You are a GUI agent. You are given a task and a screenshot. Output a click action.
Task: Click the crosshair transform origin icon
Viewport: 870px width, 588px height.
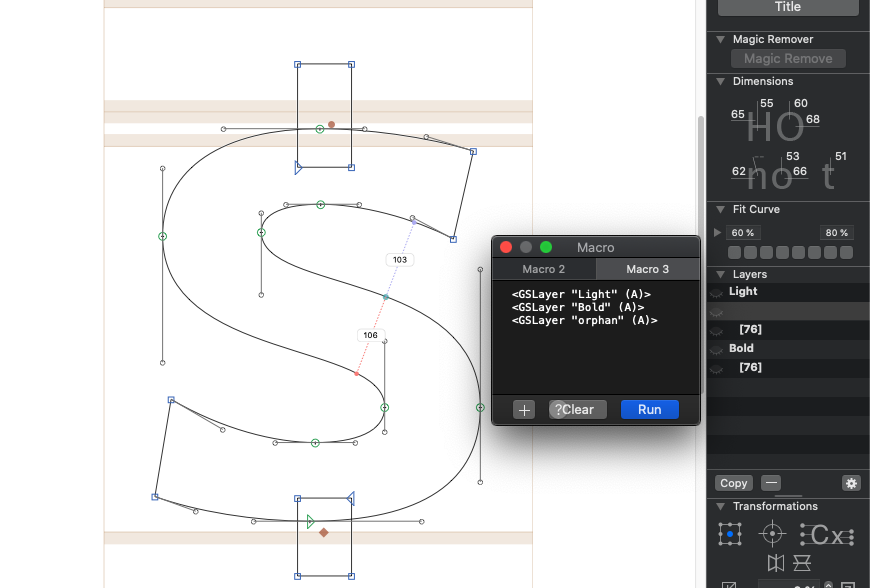click(x=772, y=535)
